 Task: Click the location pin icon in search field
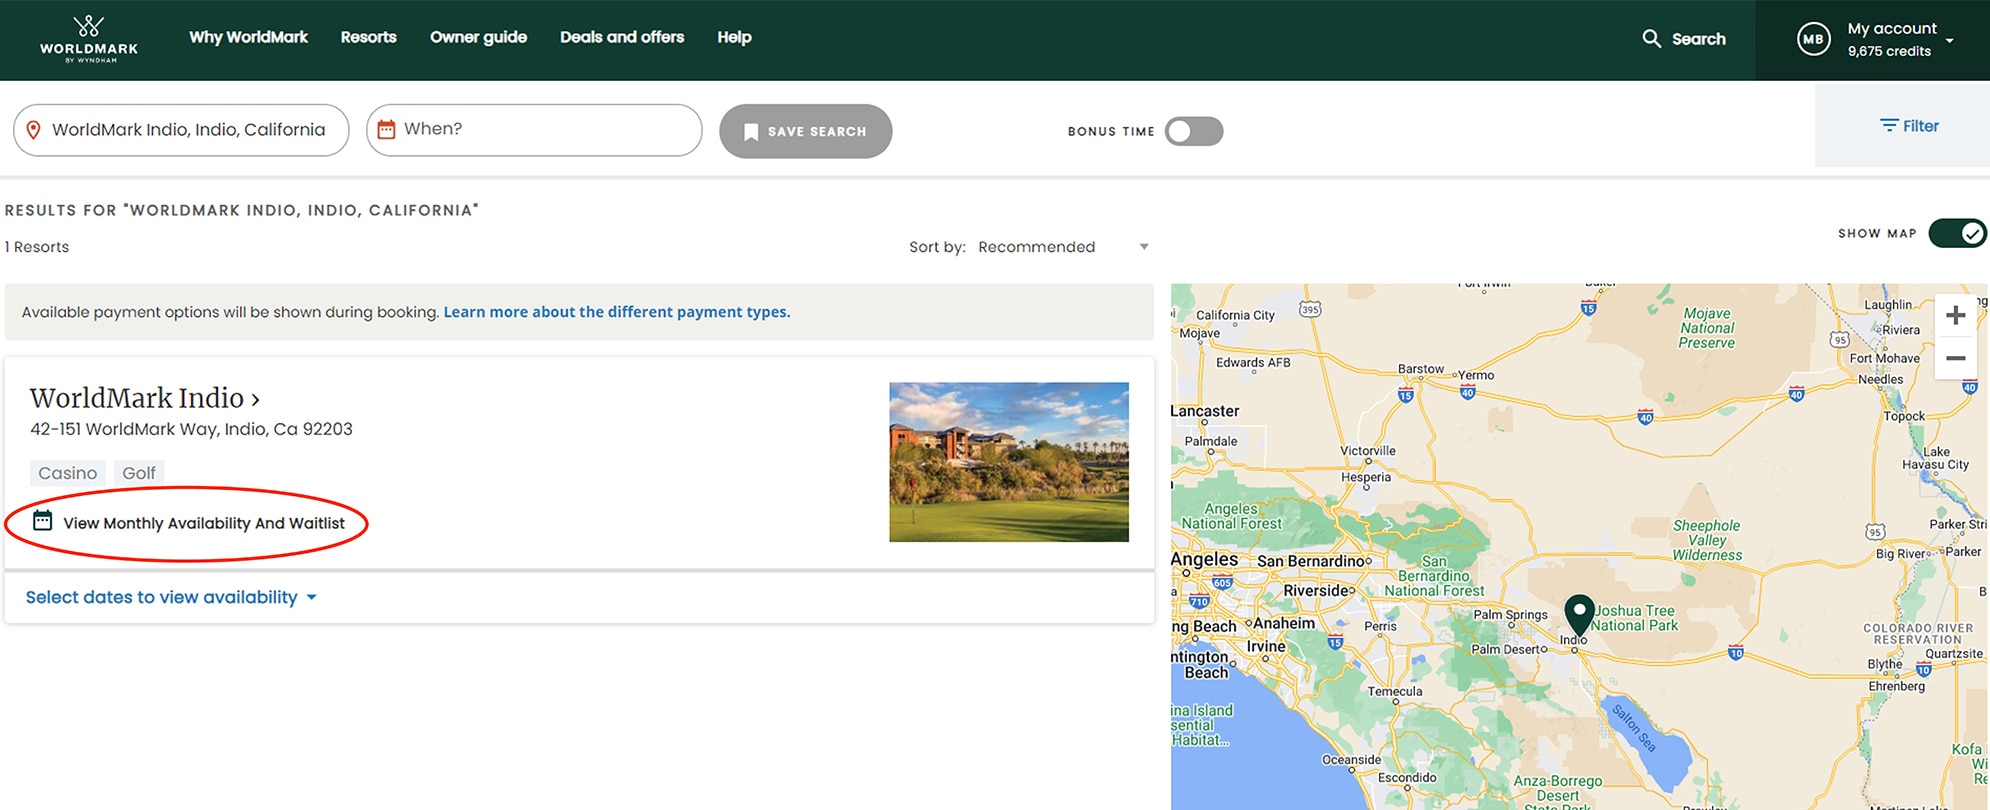click(x=33, y=130)
